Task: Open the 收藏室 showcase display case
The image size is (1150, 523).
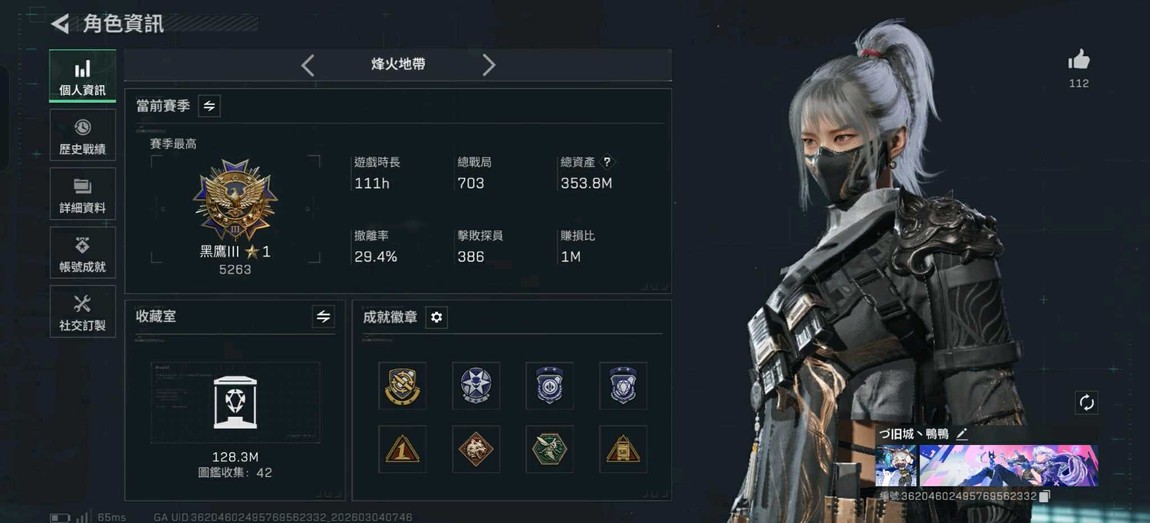Action: [x=235, y=402]
